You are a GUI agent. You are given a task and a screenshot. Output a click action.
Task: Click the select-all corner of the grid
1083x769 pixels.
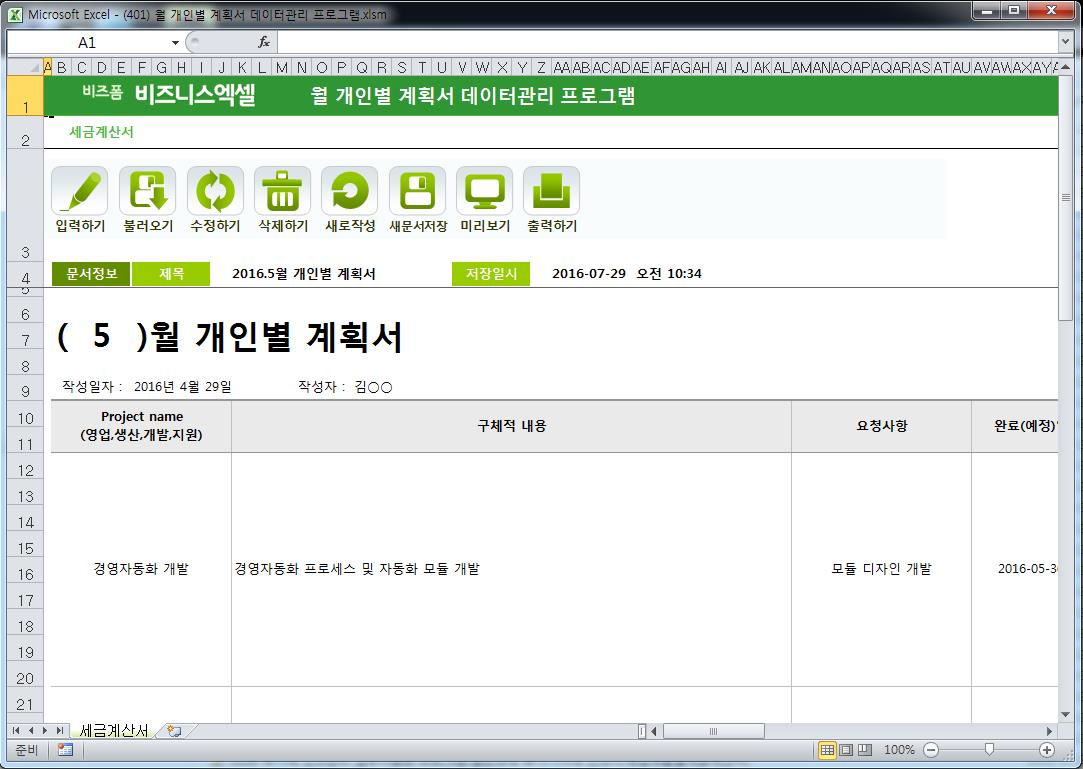[x=25, y=67]
